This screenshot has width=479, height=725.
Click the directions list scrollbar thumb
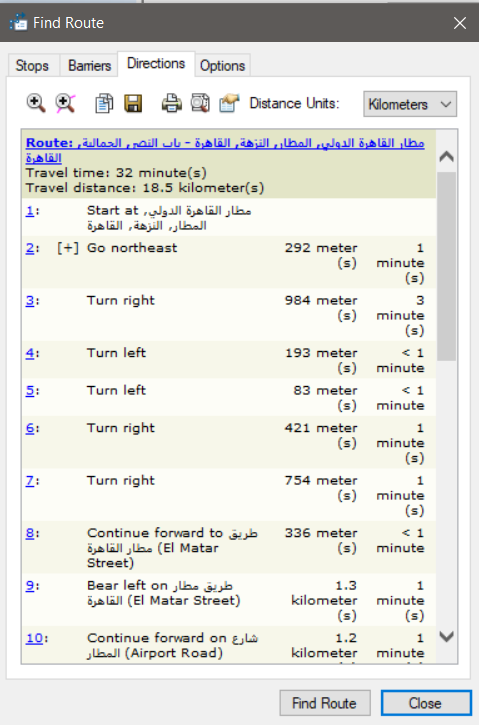pyautogui.click(x=447, y=266)
